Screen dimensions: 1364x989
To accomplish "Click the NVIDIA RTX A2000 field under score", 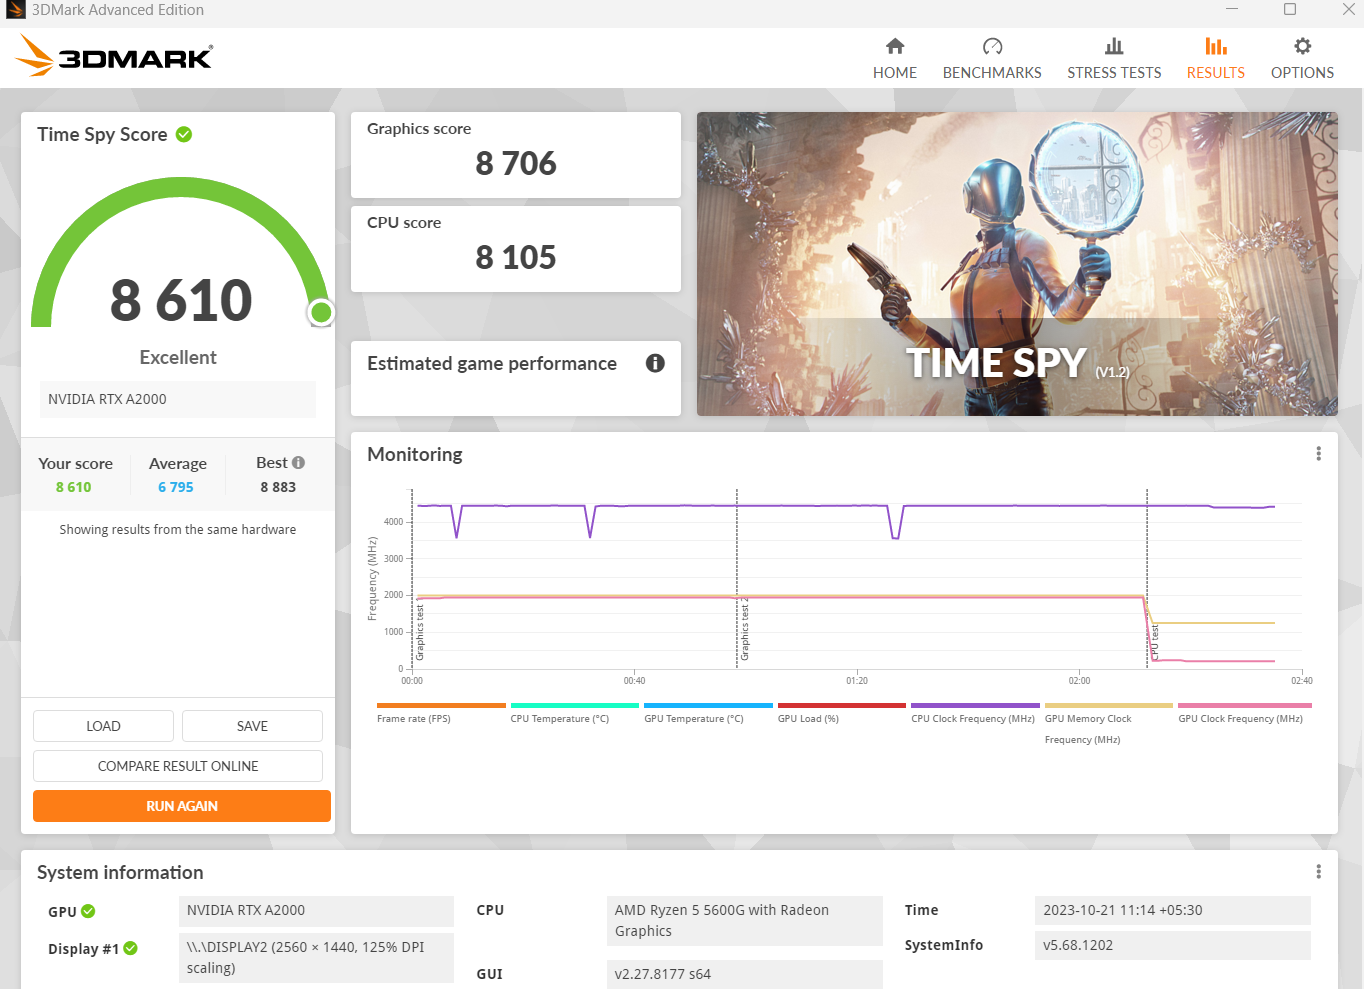I will click(x=178, y=399).
